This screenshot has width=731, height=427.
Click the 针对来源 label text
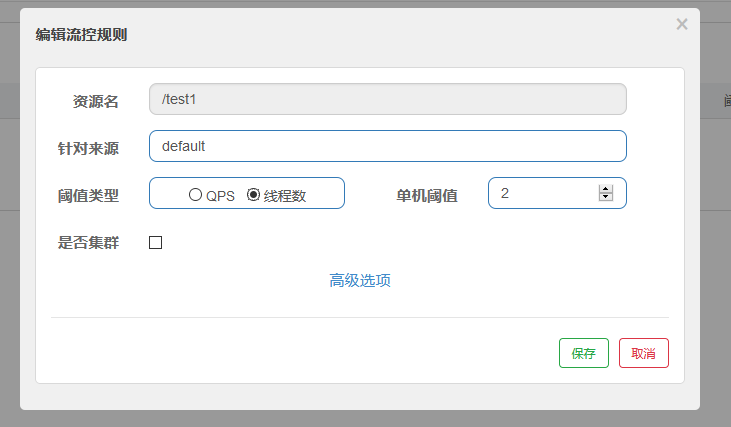(x=88, y=148)
